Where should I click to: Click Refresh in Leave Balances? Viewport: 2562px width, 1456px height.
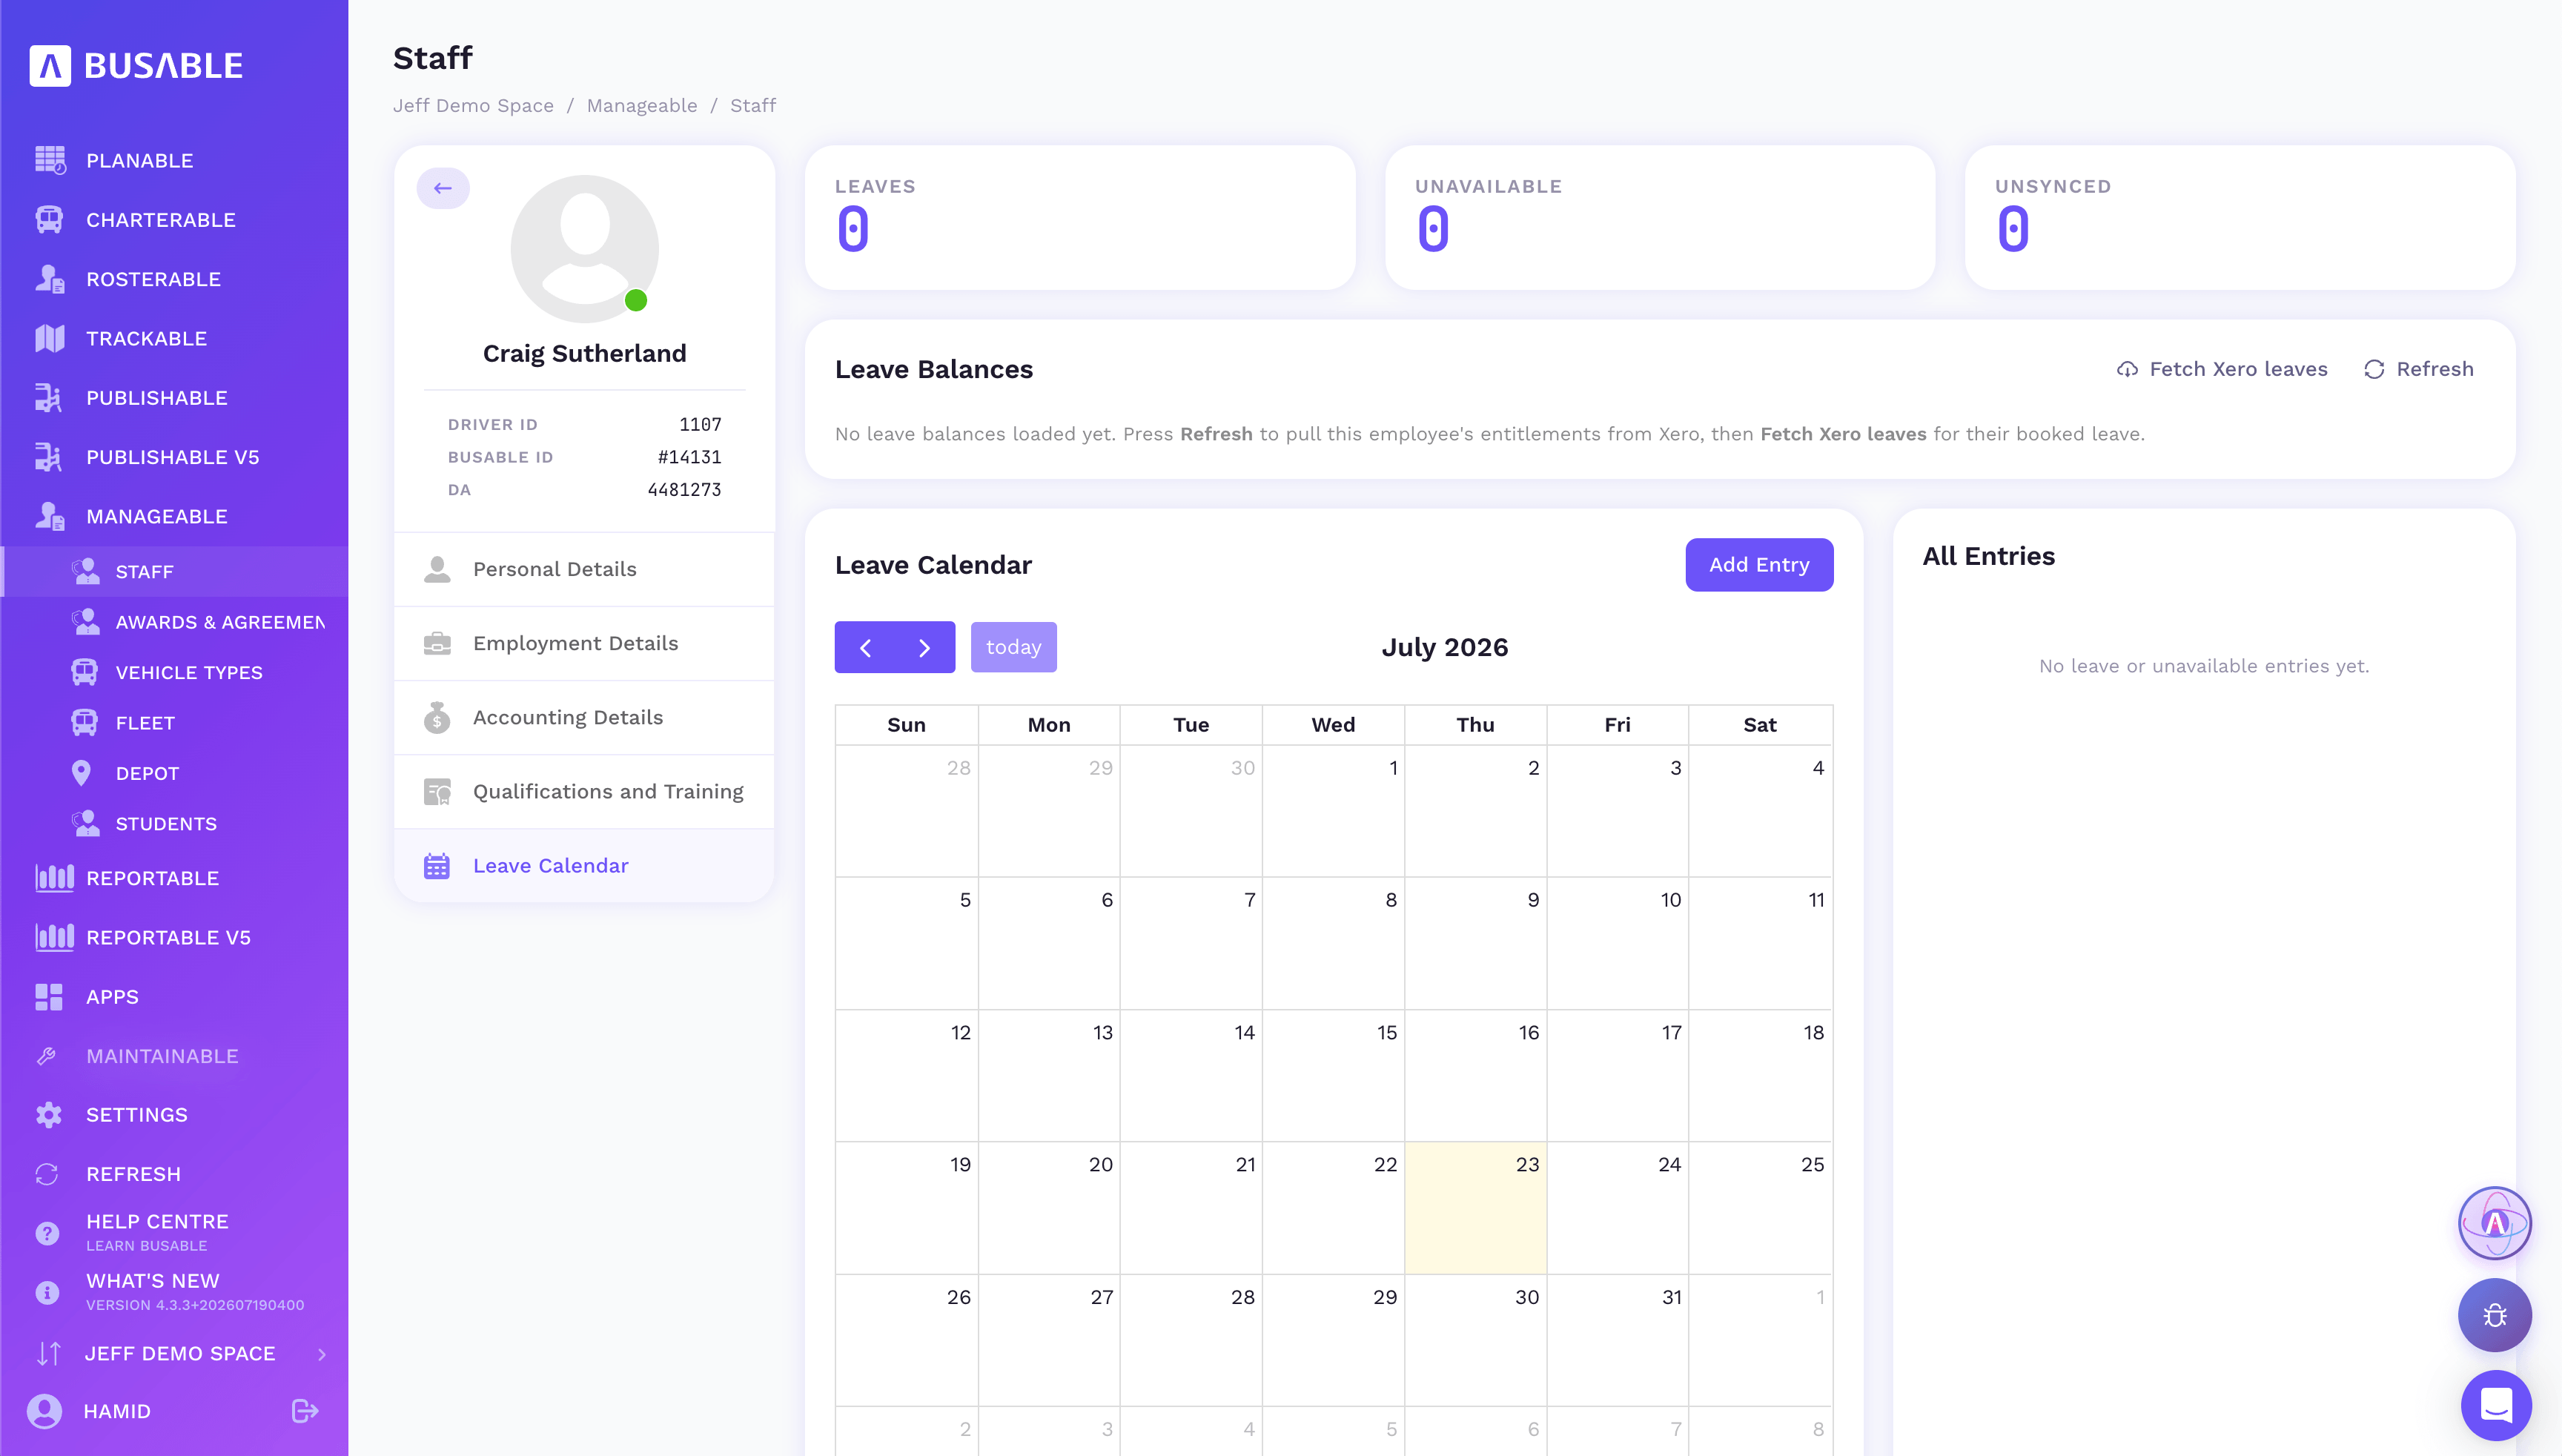tap(2418, 369)
